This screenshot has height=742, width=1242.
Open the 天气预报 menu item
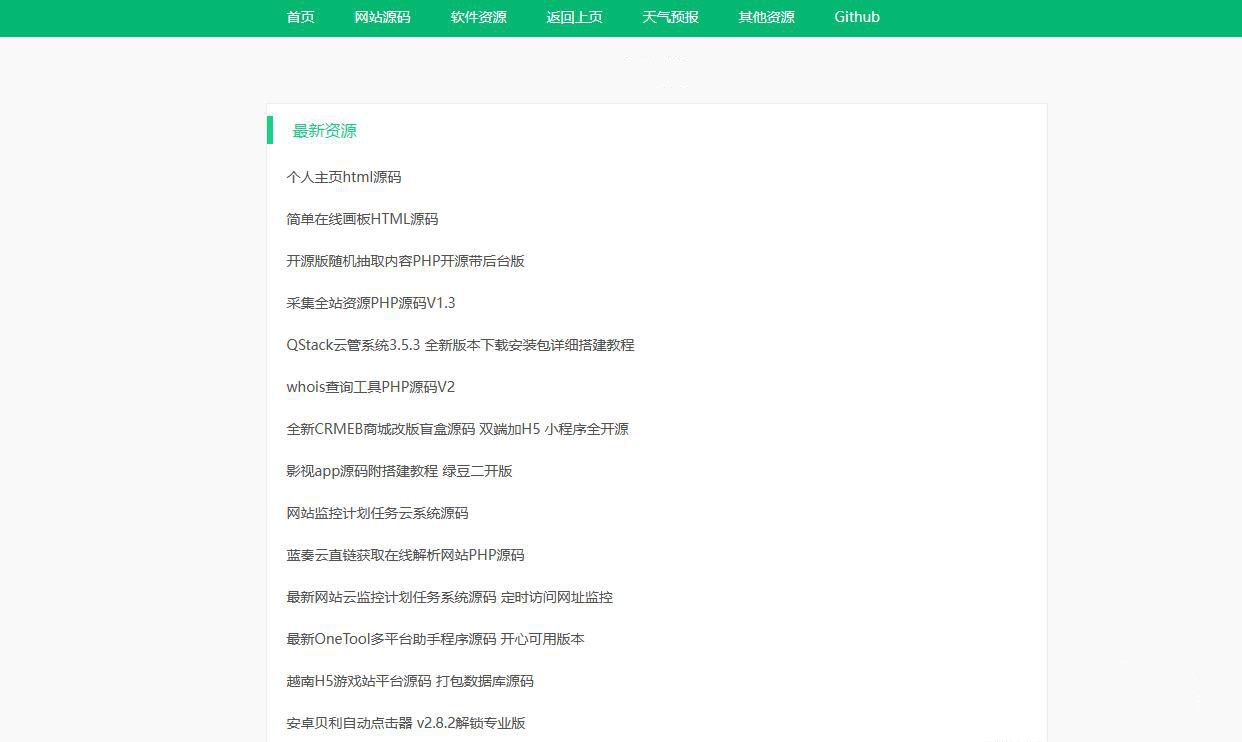click(x=670, y=17)
